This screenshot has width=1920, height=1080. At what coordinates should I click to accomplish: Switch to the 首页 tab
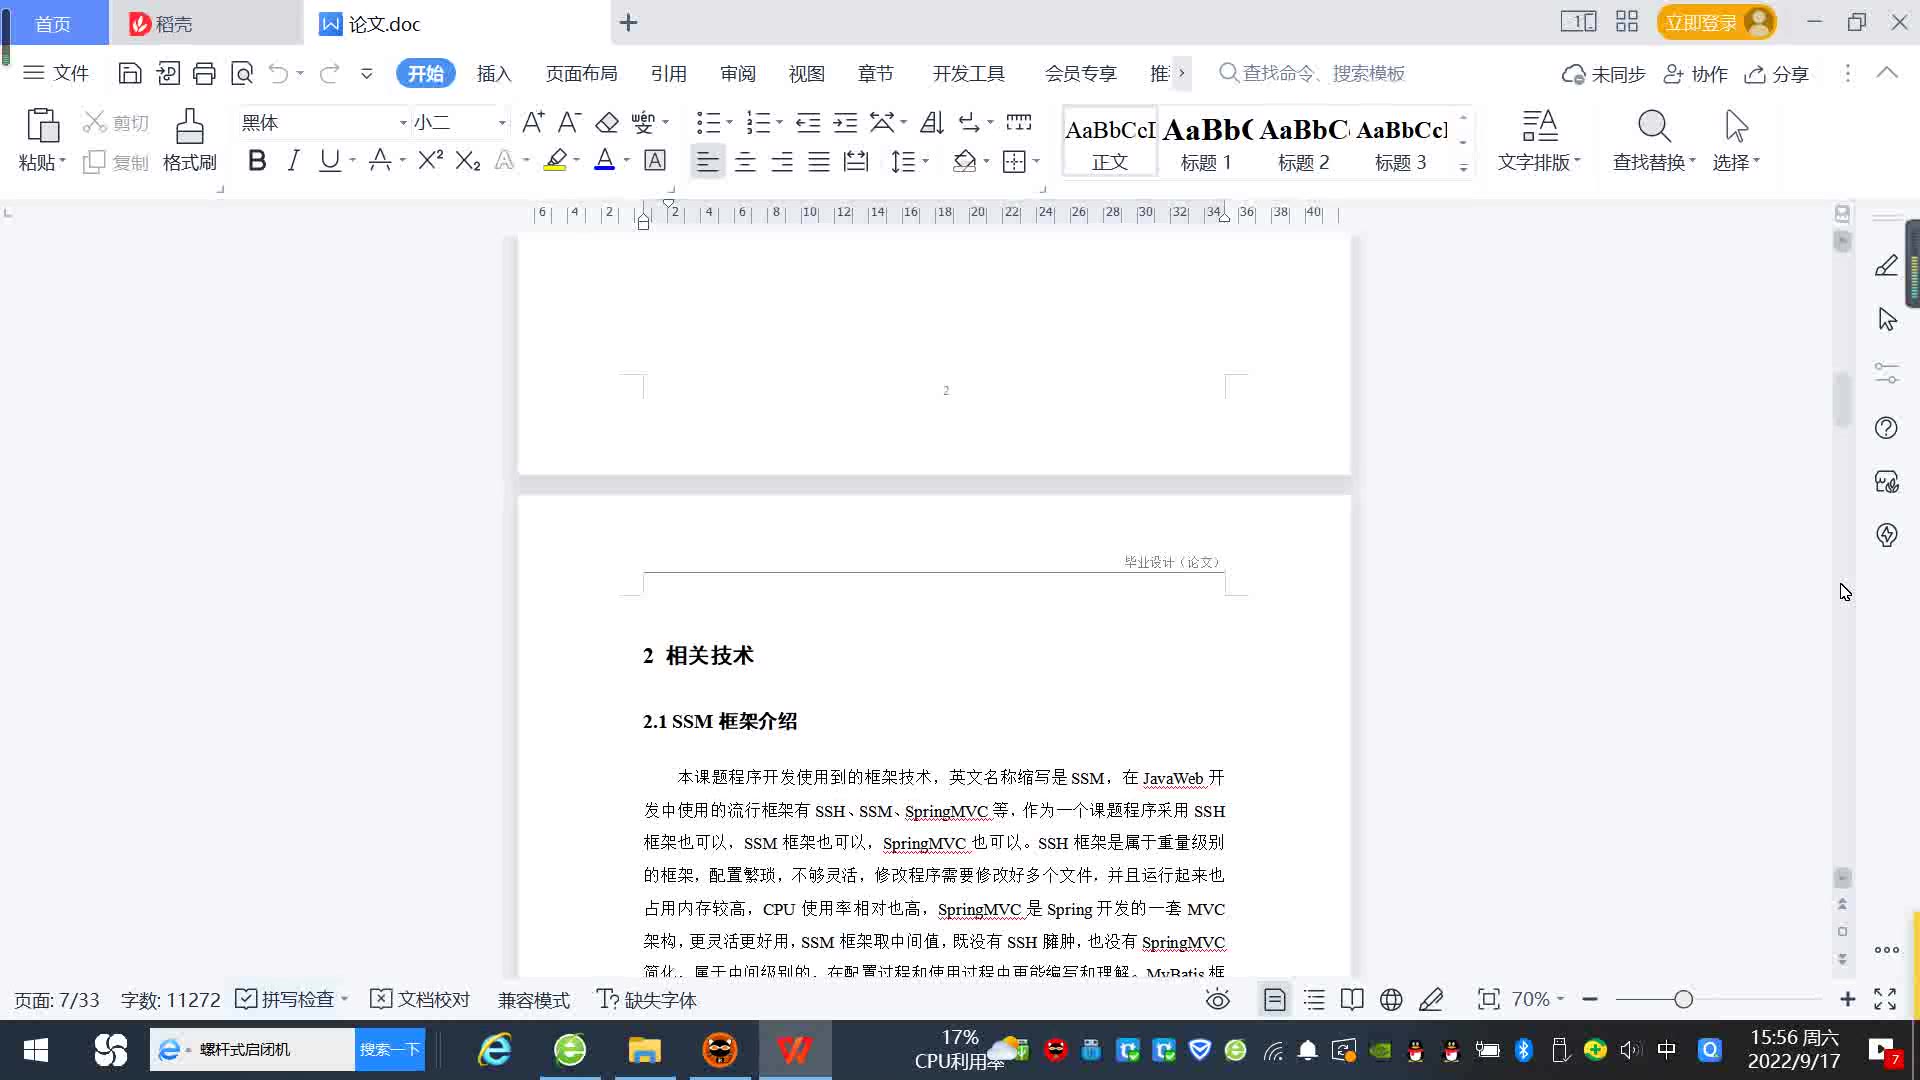(x=54, y=23)
